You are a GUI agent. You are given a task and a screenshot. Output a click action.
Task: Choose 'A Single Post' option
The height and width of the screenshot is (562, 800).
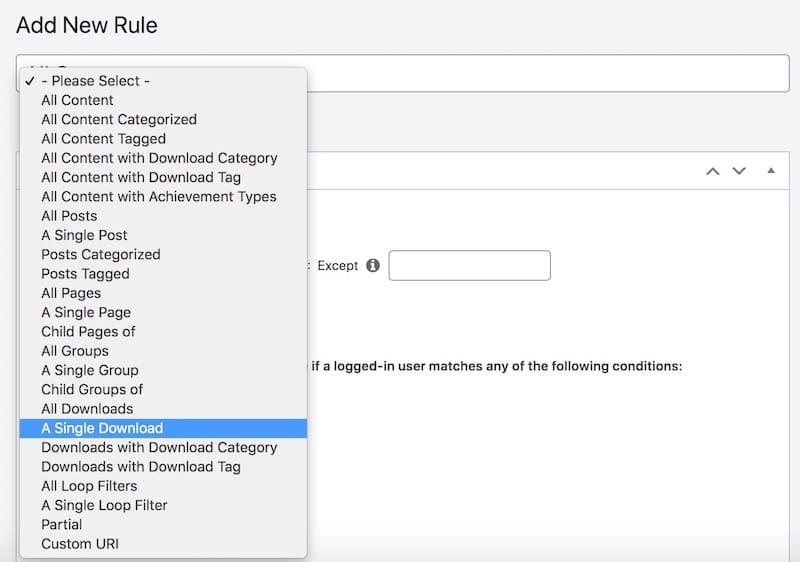84,235
